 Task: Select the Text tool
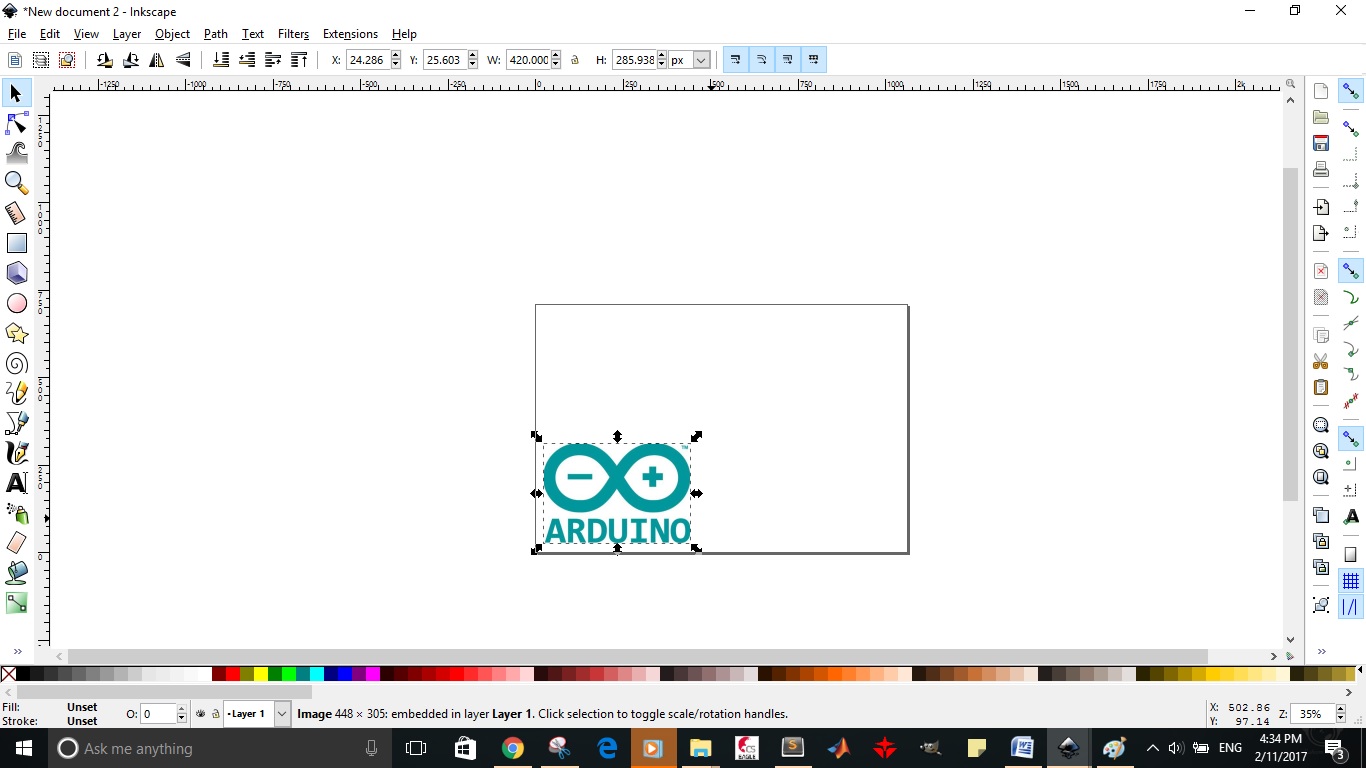17,483
